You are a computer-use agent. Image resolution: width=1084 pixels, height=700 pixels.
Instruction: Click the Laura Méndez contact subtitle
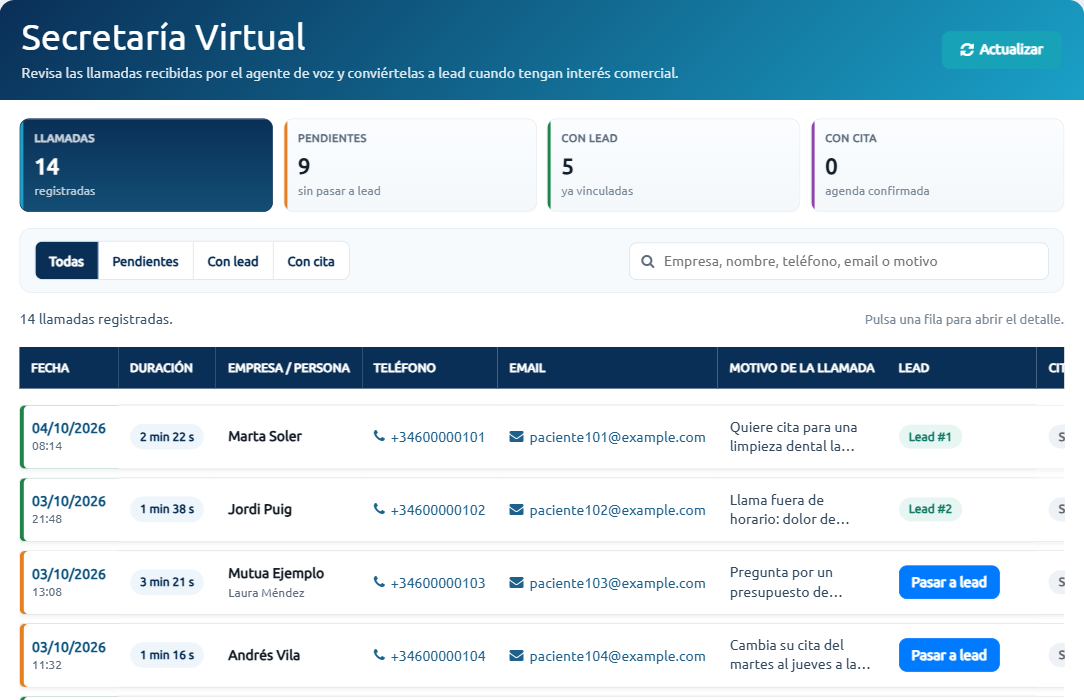266,593
